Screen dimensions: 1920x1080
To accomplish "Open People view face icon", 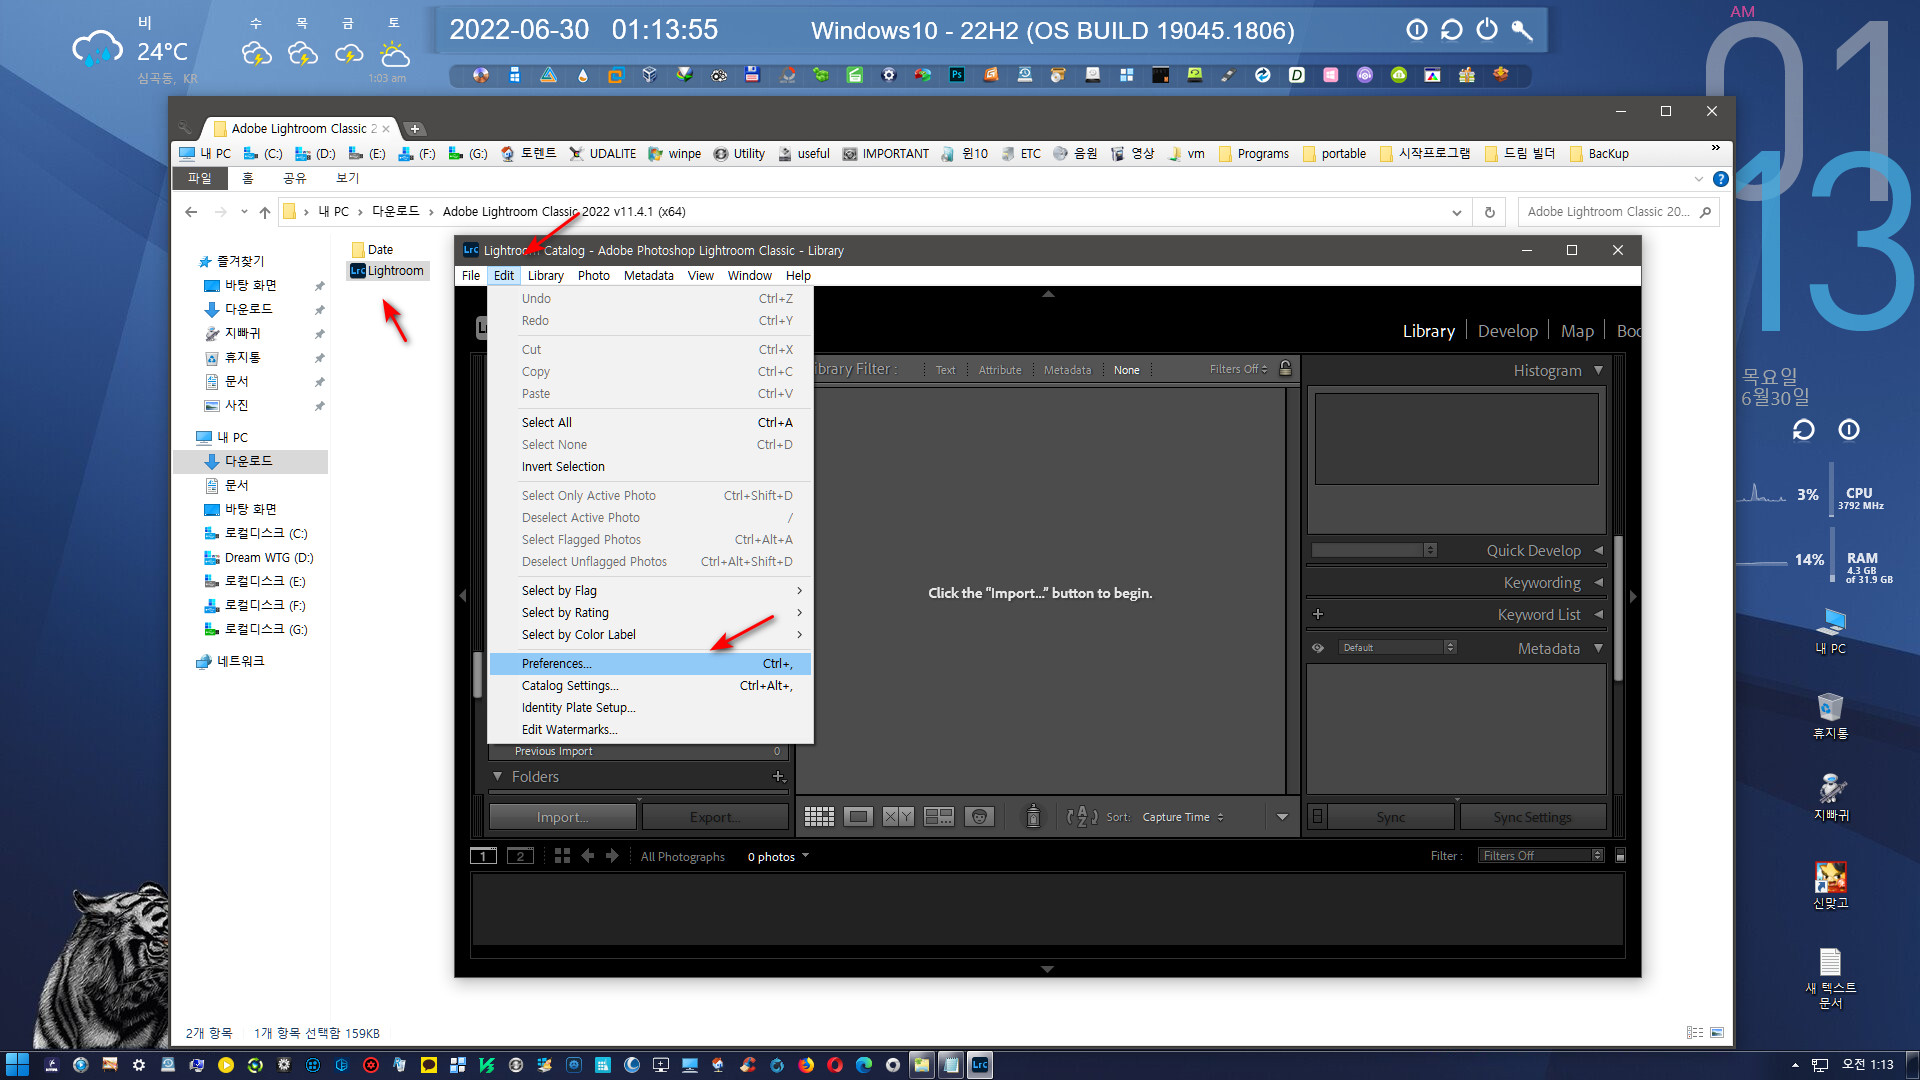I will pos(979,817).
